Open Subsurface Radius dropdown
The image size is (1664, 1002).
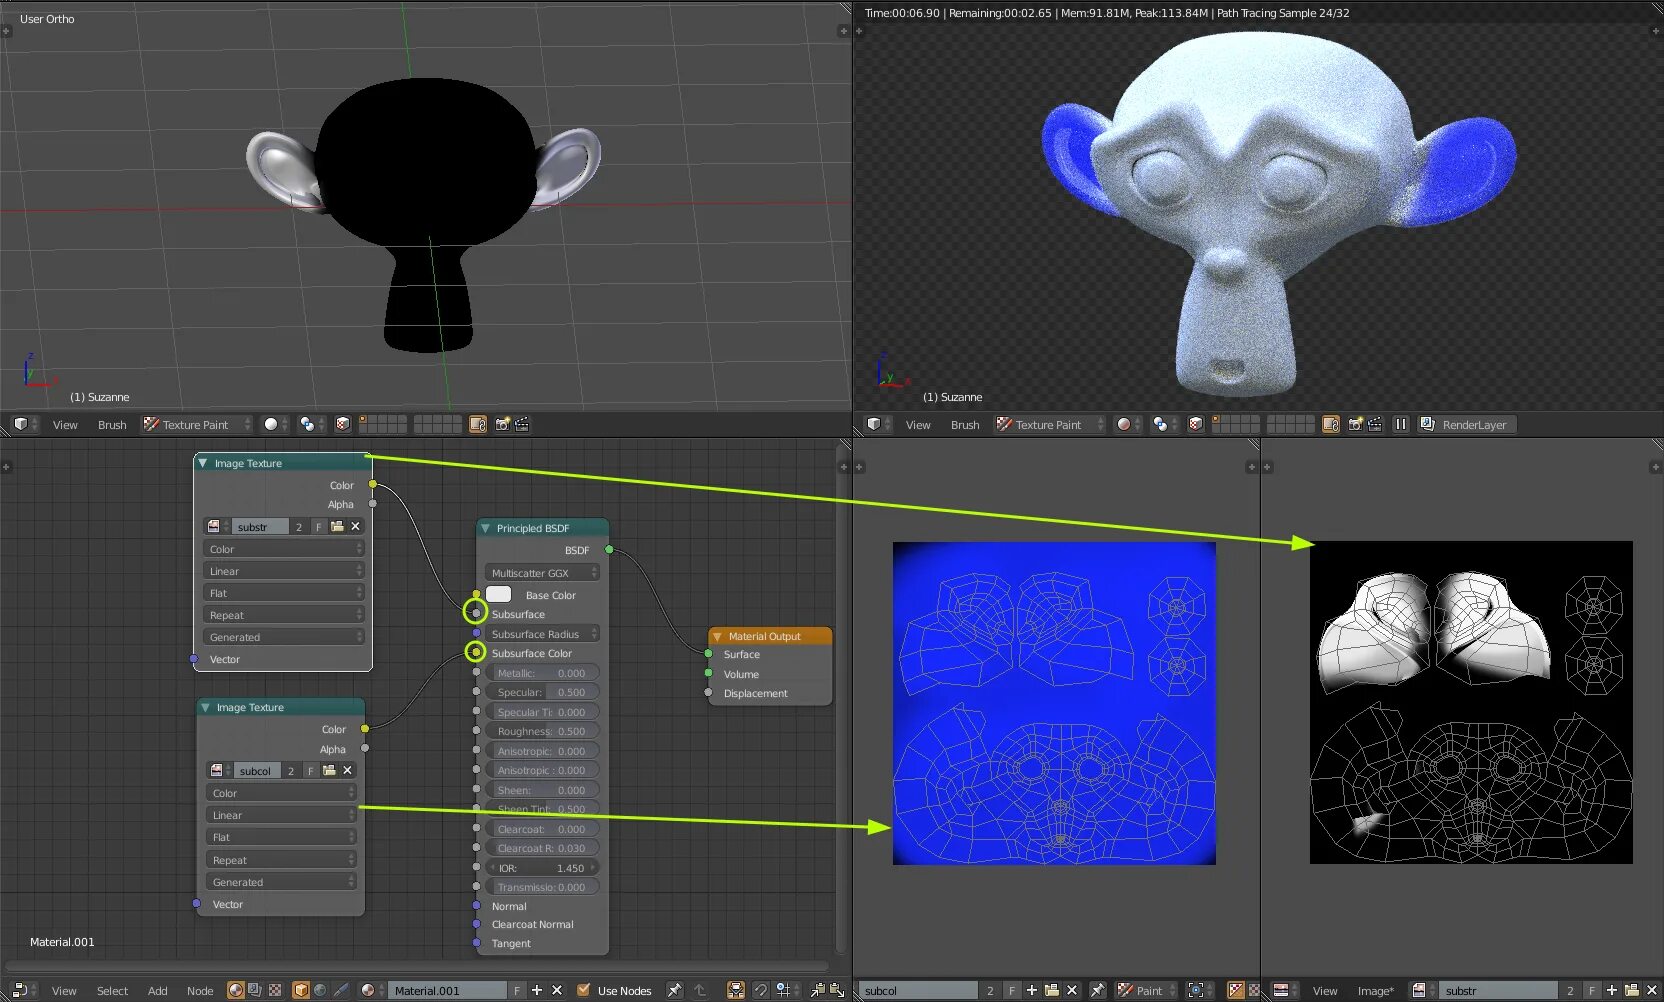tap(542, 634)
